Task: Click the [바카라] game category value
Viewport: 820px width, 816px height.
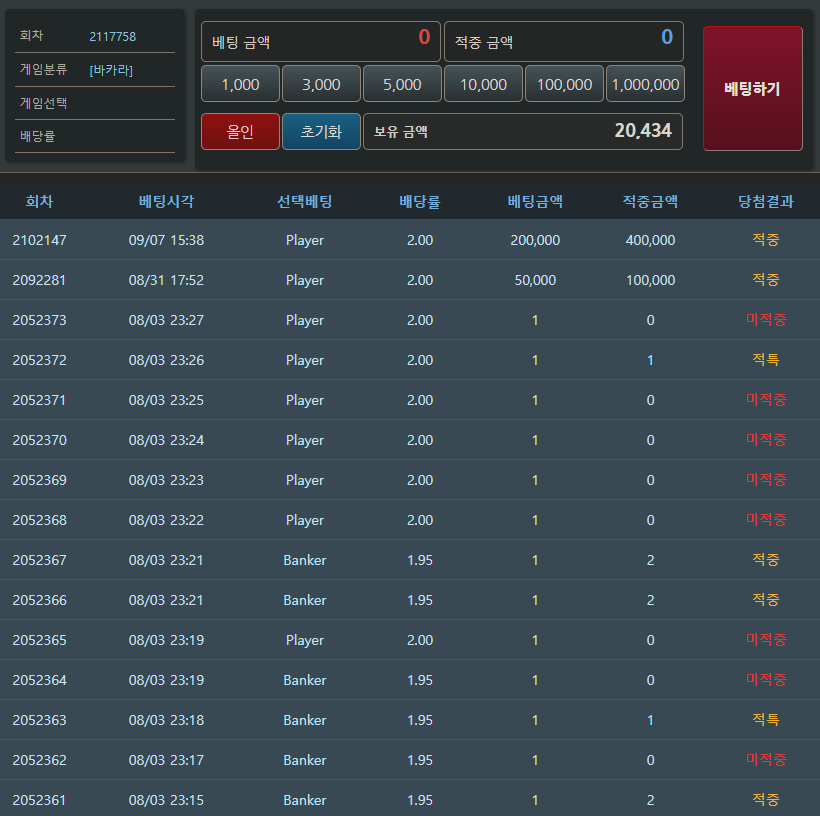Action: 111,70
